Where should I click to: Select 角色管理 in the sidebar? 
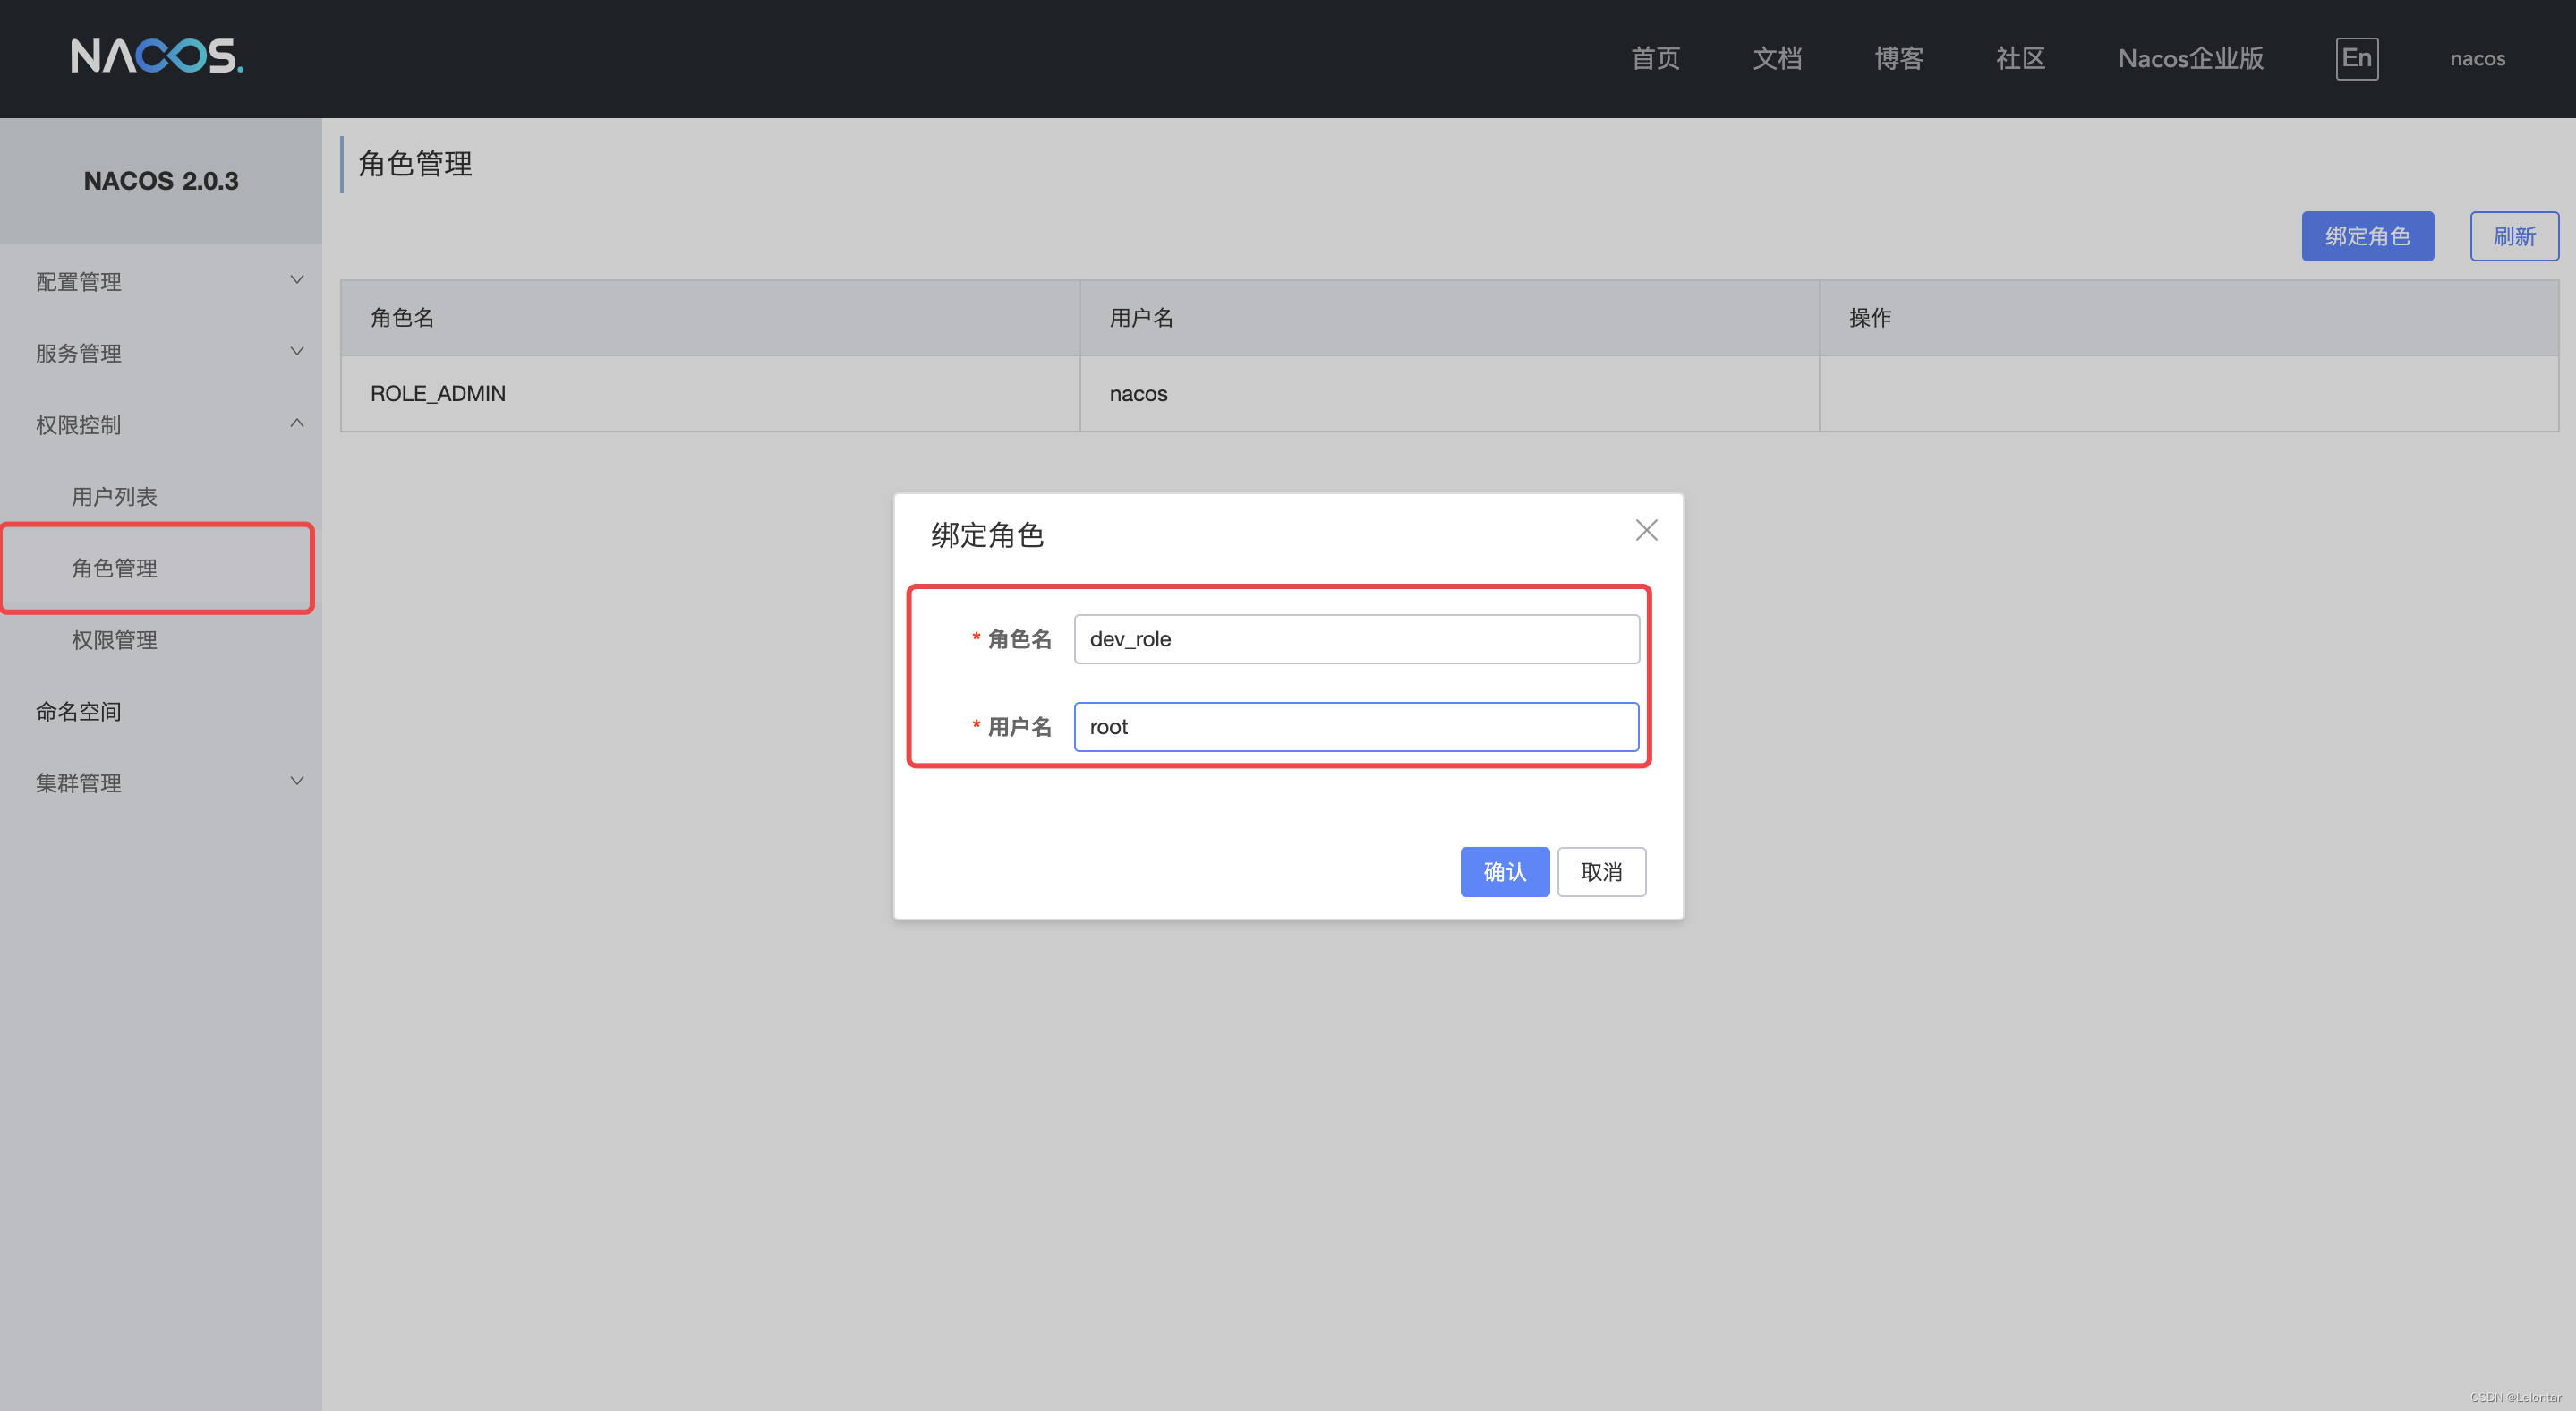114,568
